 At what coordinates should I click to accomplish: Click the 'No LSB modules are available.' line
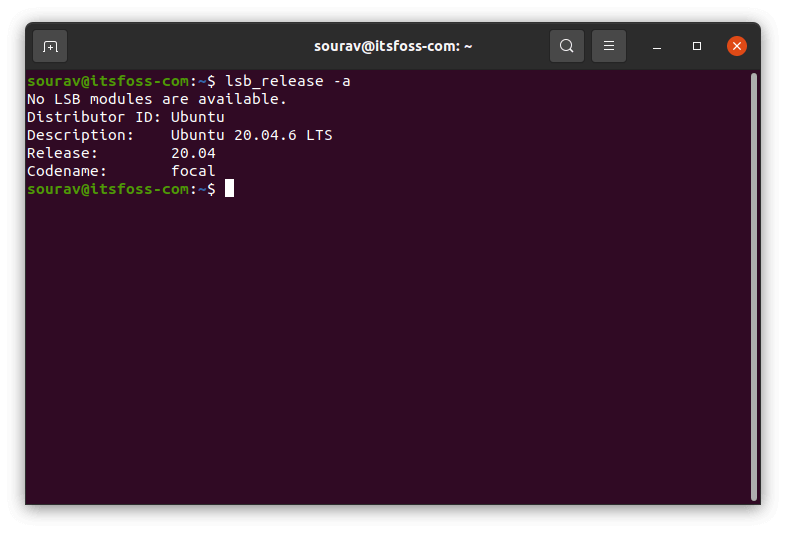(157, 99)
